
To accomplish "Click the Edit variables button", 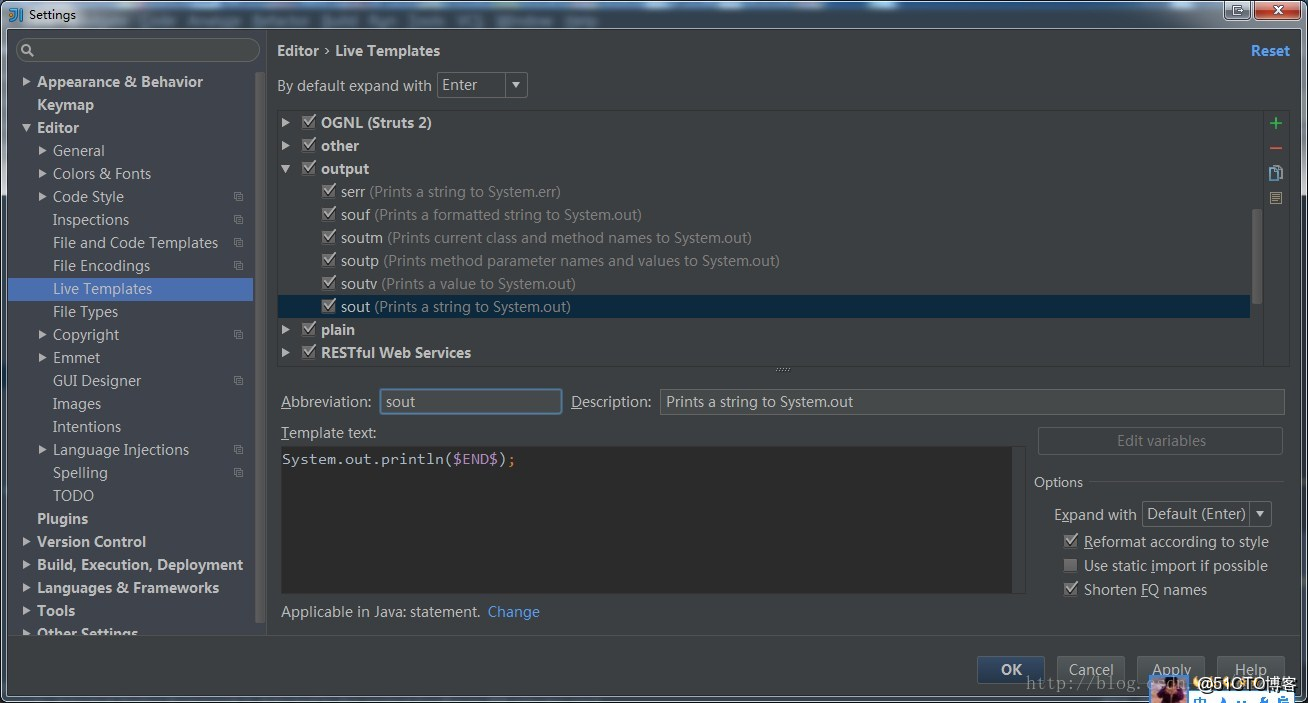I will point(1160,441).
